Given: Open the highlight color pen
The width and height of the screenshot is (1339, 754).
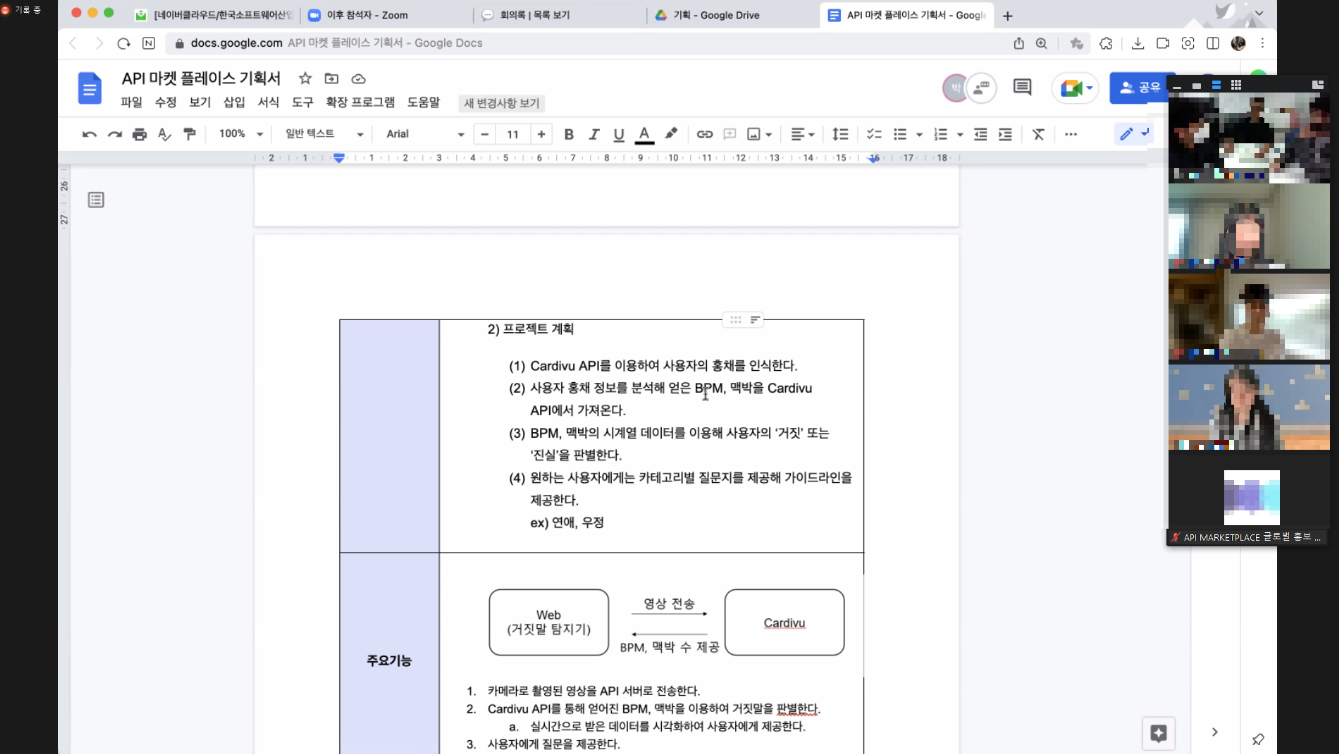Looking at the screenshot, I should point(671,134).
